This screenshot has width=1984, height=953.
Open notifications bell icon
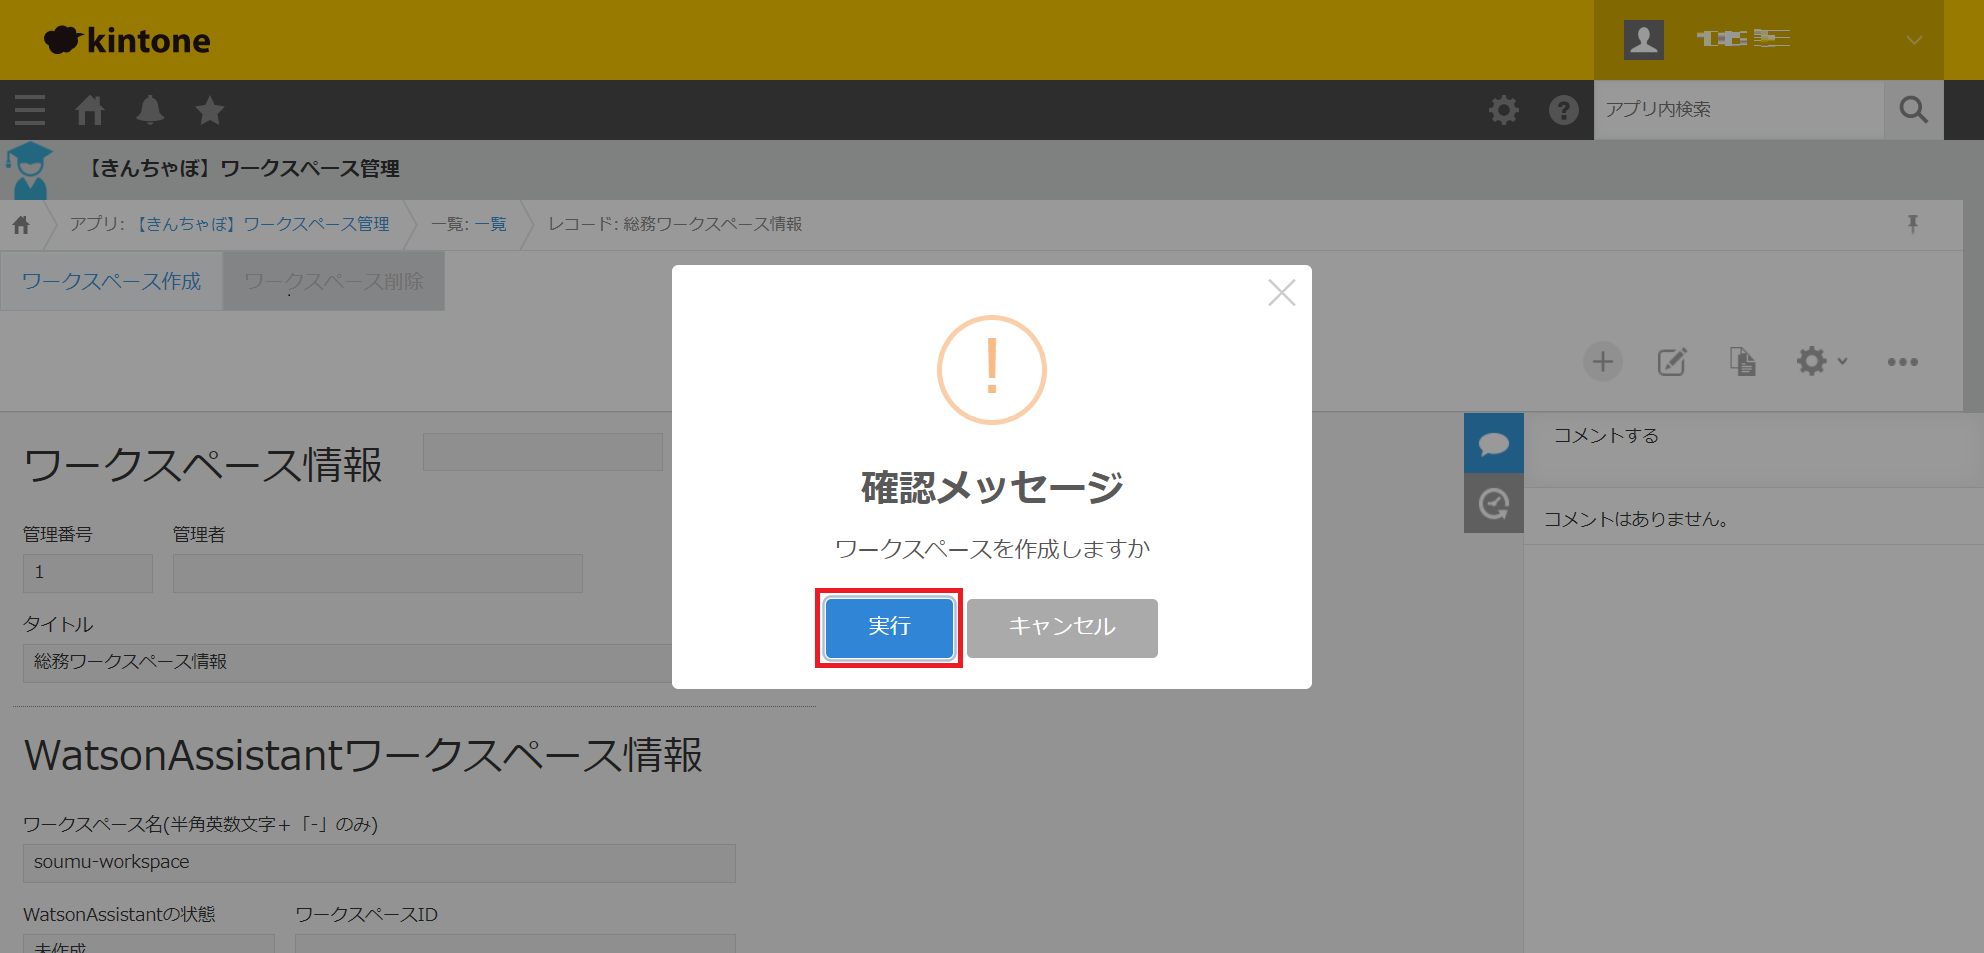[150, 110]
